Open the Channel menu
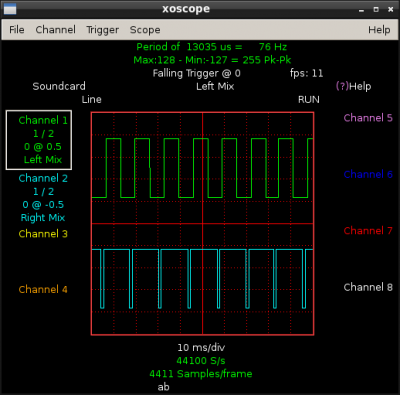Screen dimensions: 400x395 [56, 30]
